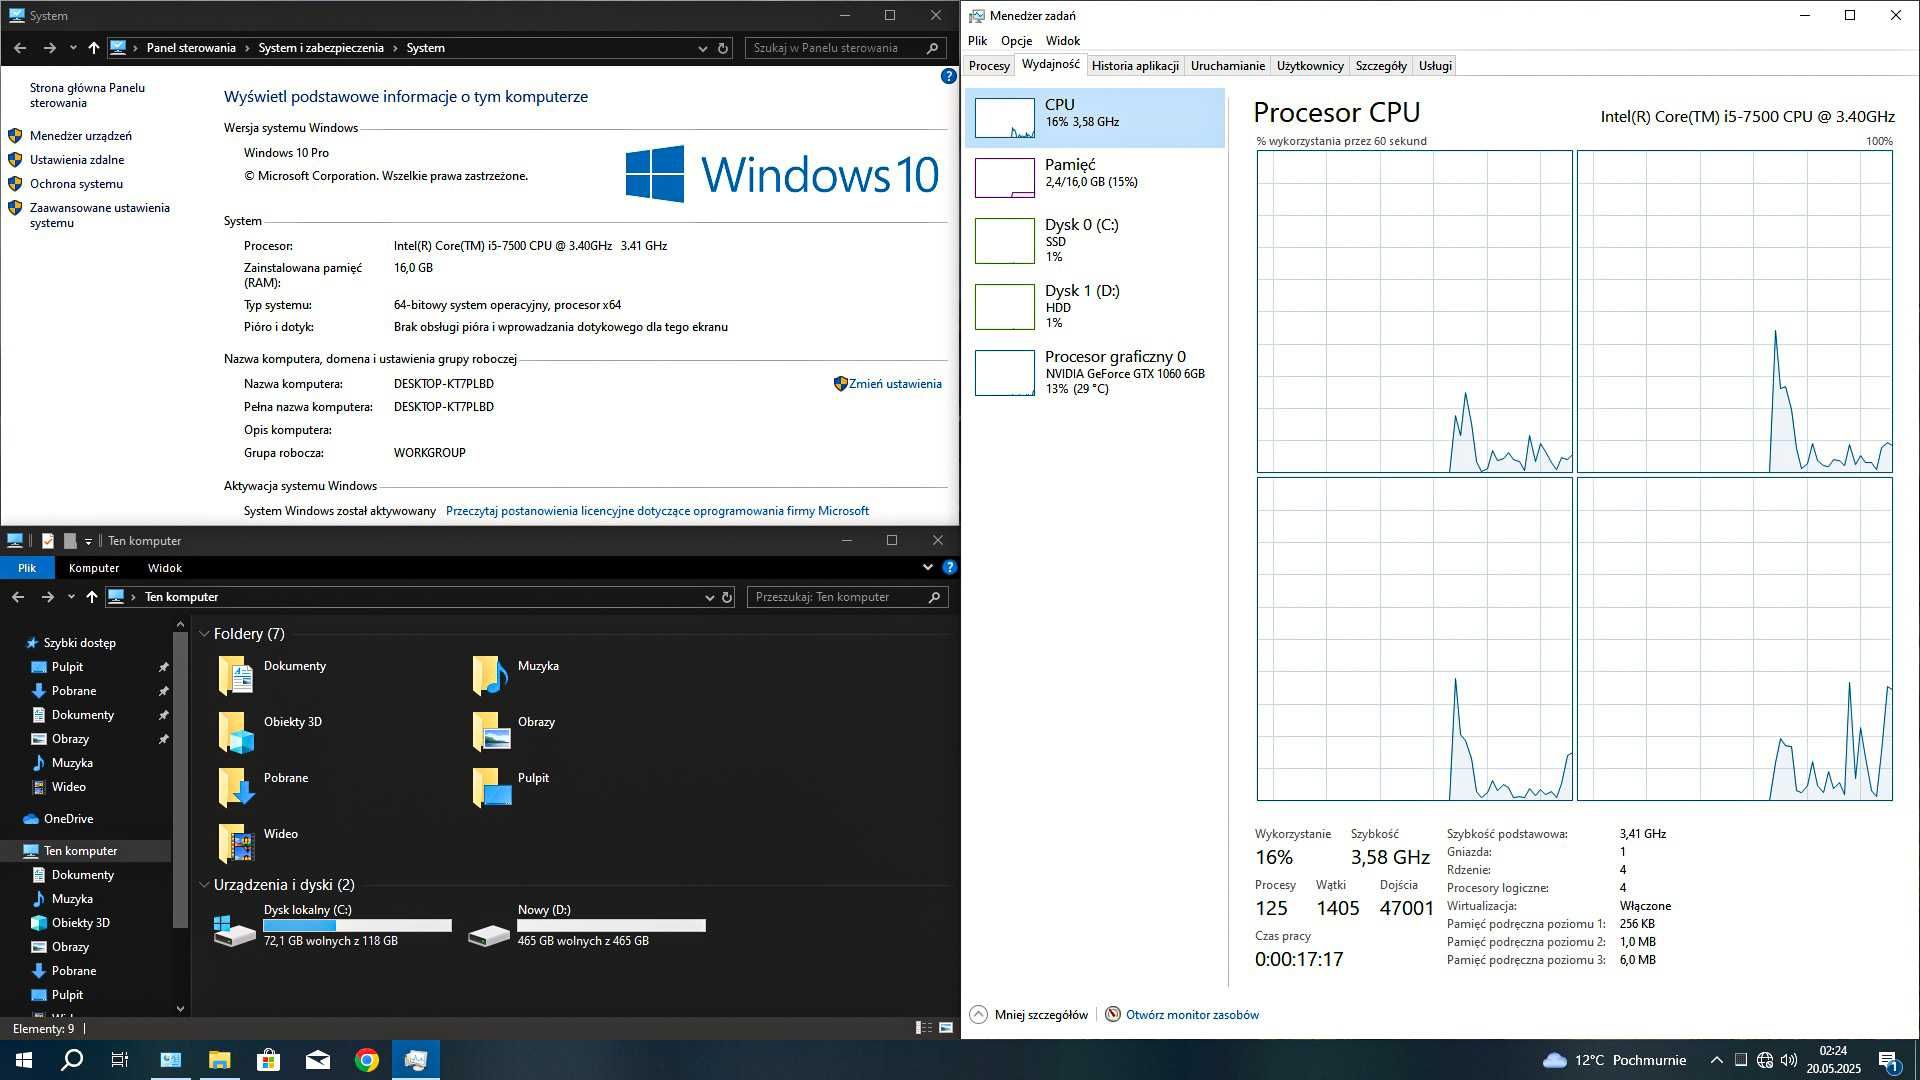This screenshot has width=1920, height=1080.
Task: Open taskbar search
Action: click(72, 1060)
